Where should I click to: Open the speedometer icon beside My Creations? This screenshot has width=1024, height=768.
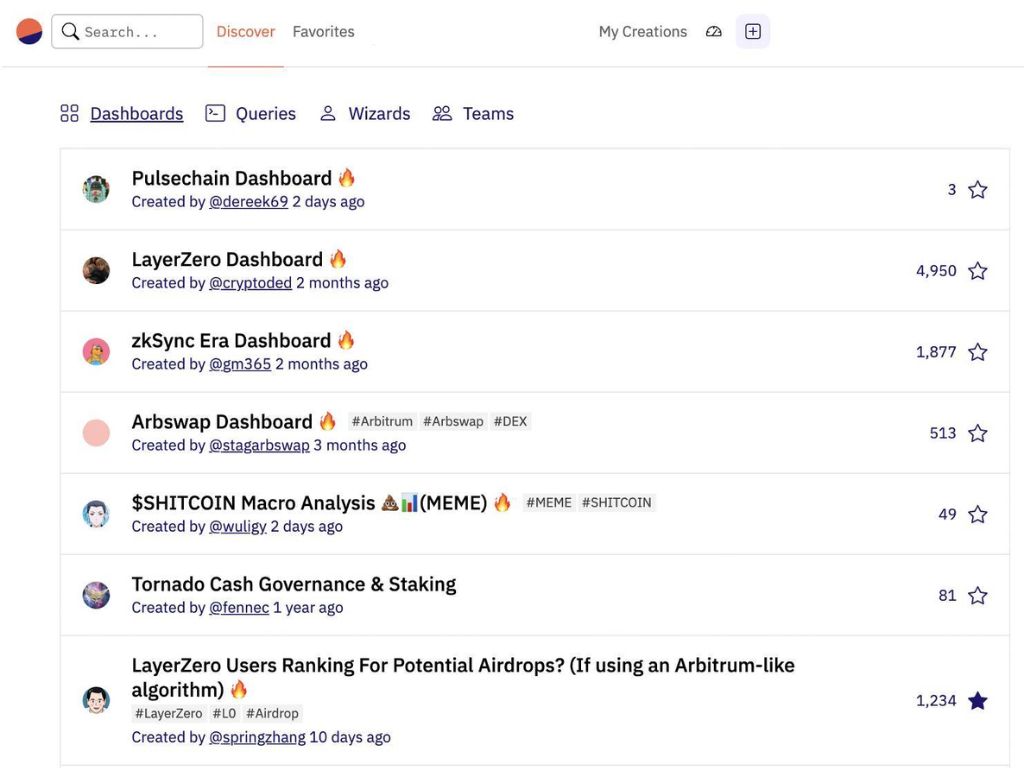[714, 31]
